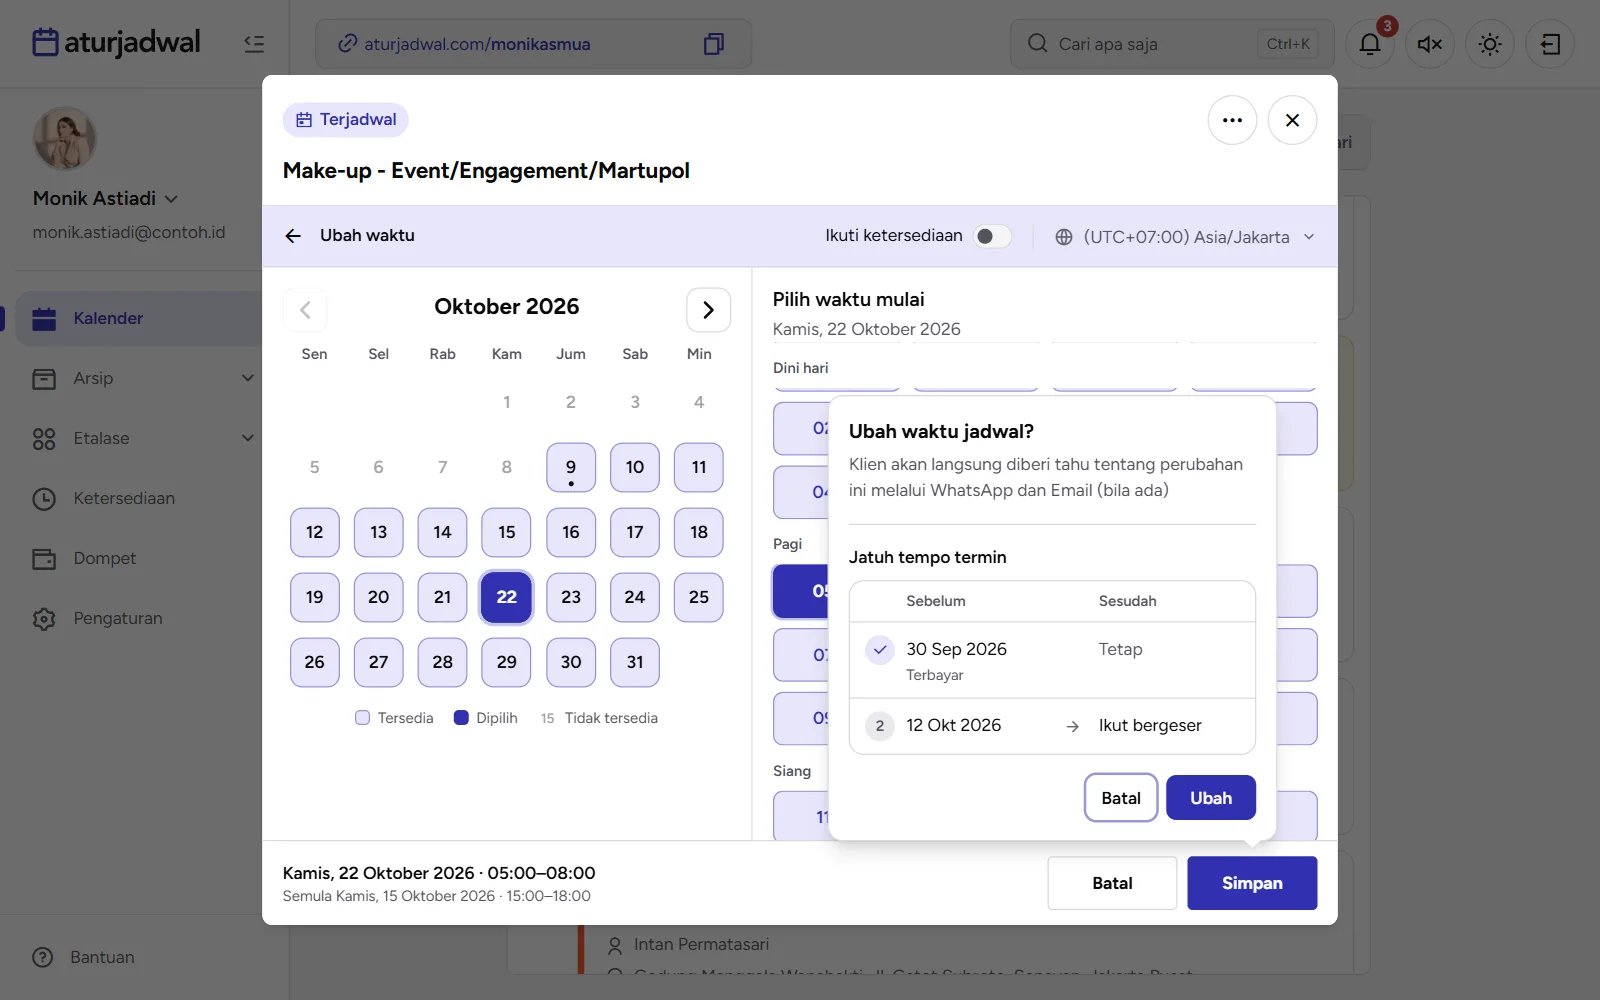Click the logout icon in the top bar
Image resolution: width=1600 pixels, height=1000 pixels.
1550,44
